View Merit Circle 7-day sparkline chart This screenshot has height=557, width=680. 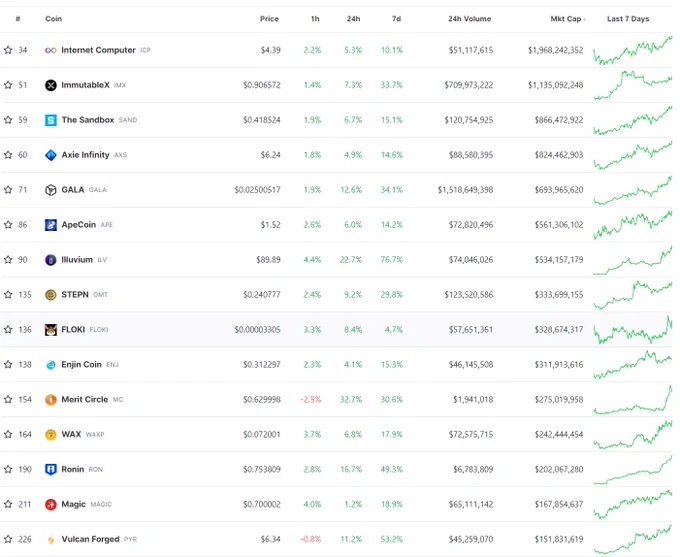(x=632, y=400)
